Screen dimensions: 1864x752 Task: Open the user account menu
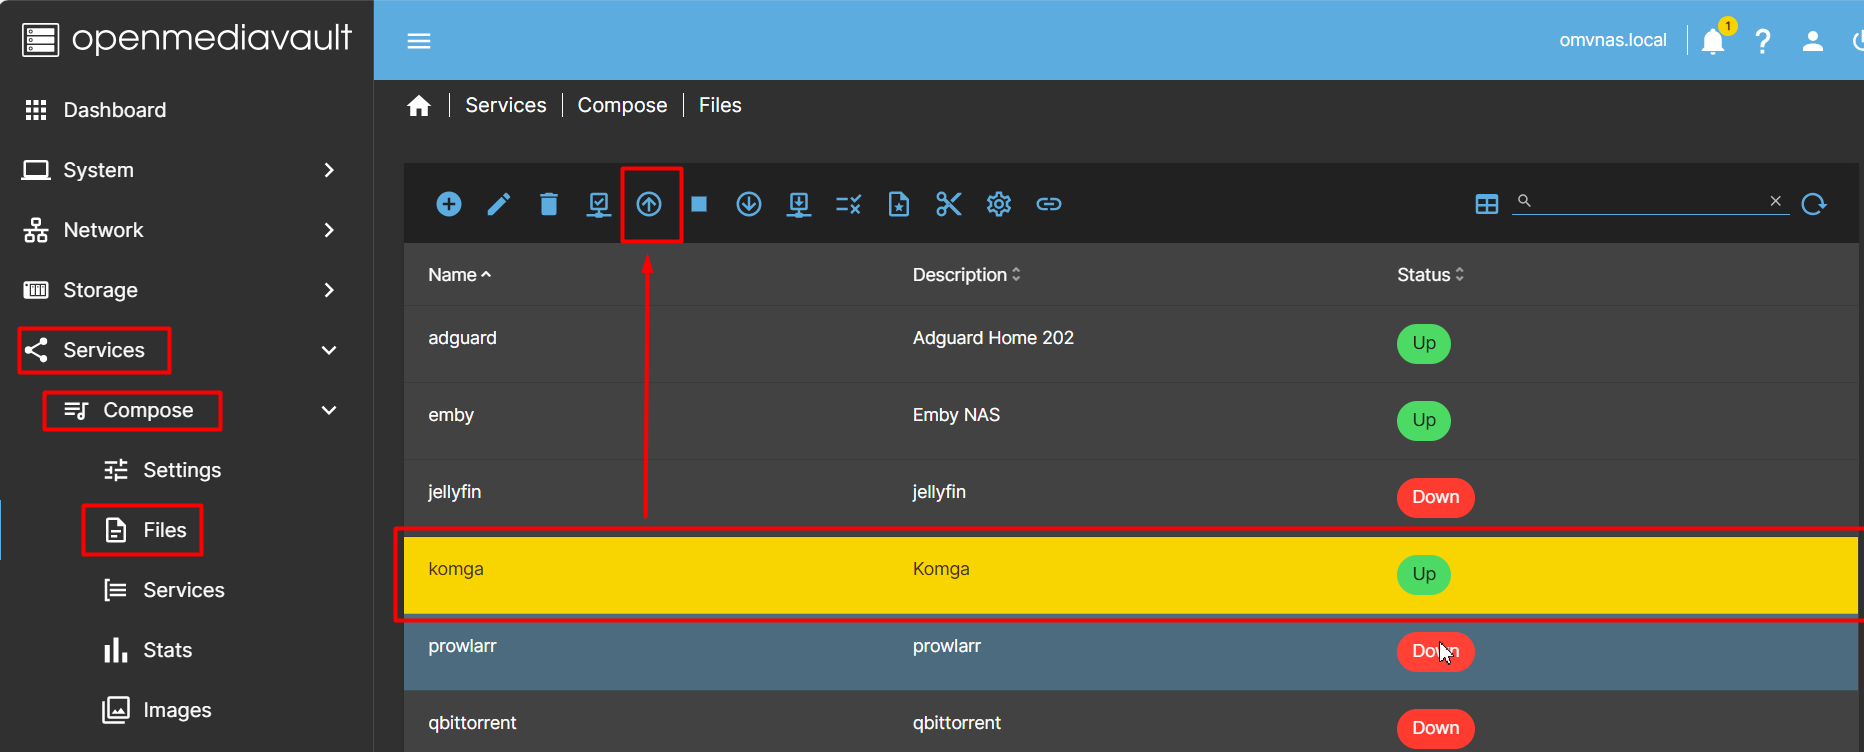[1813, 41]
